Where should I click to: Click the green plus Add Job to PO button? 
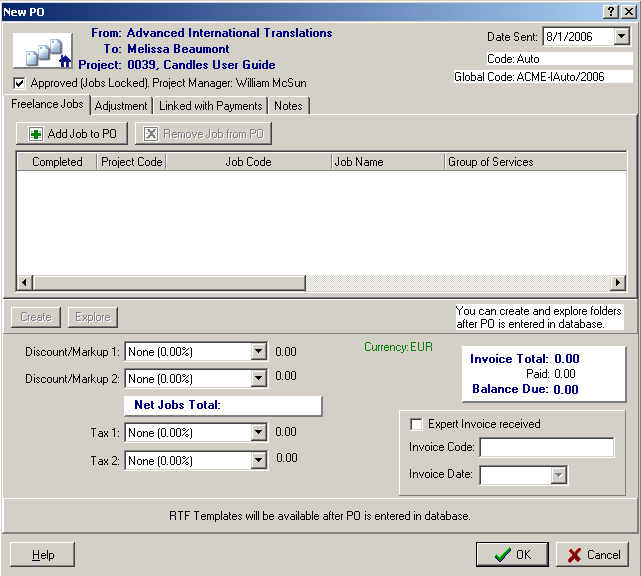click(72, 134)
